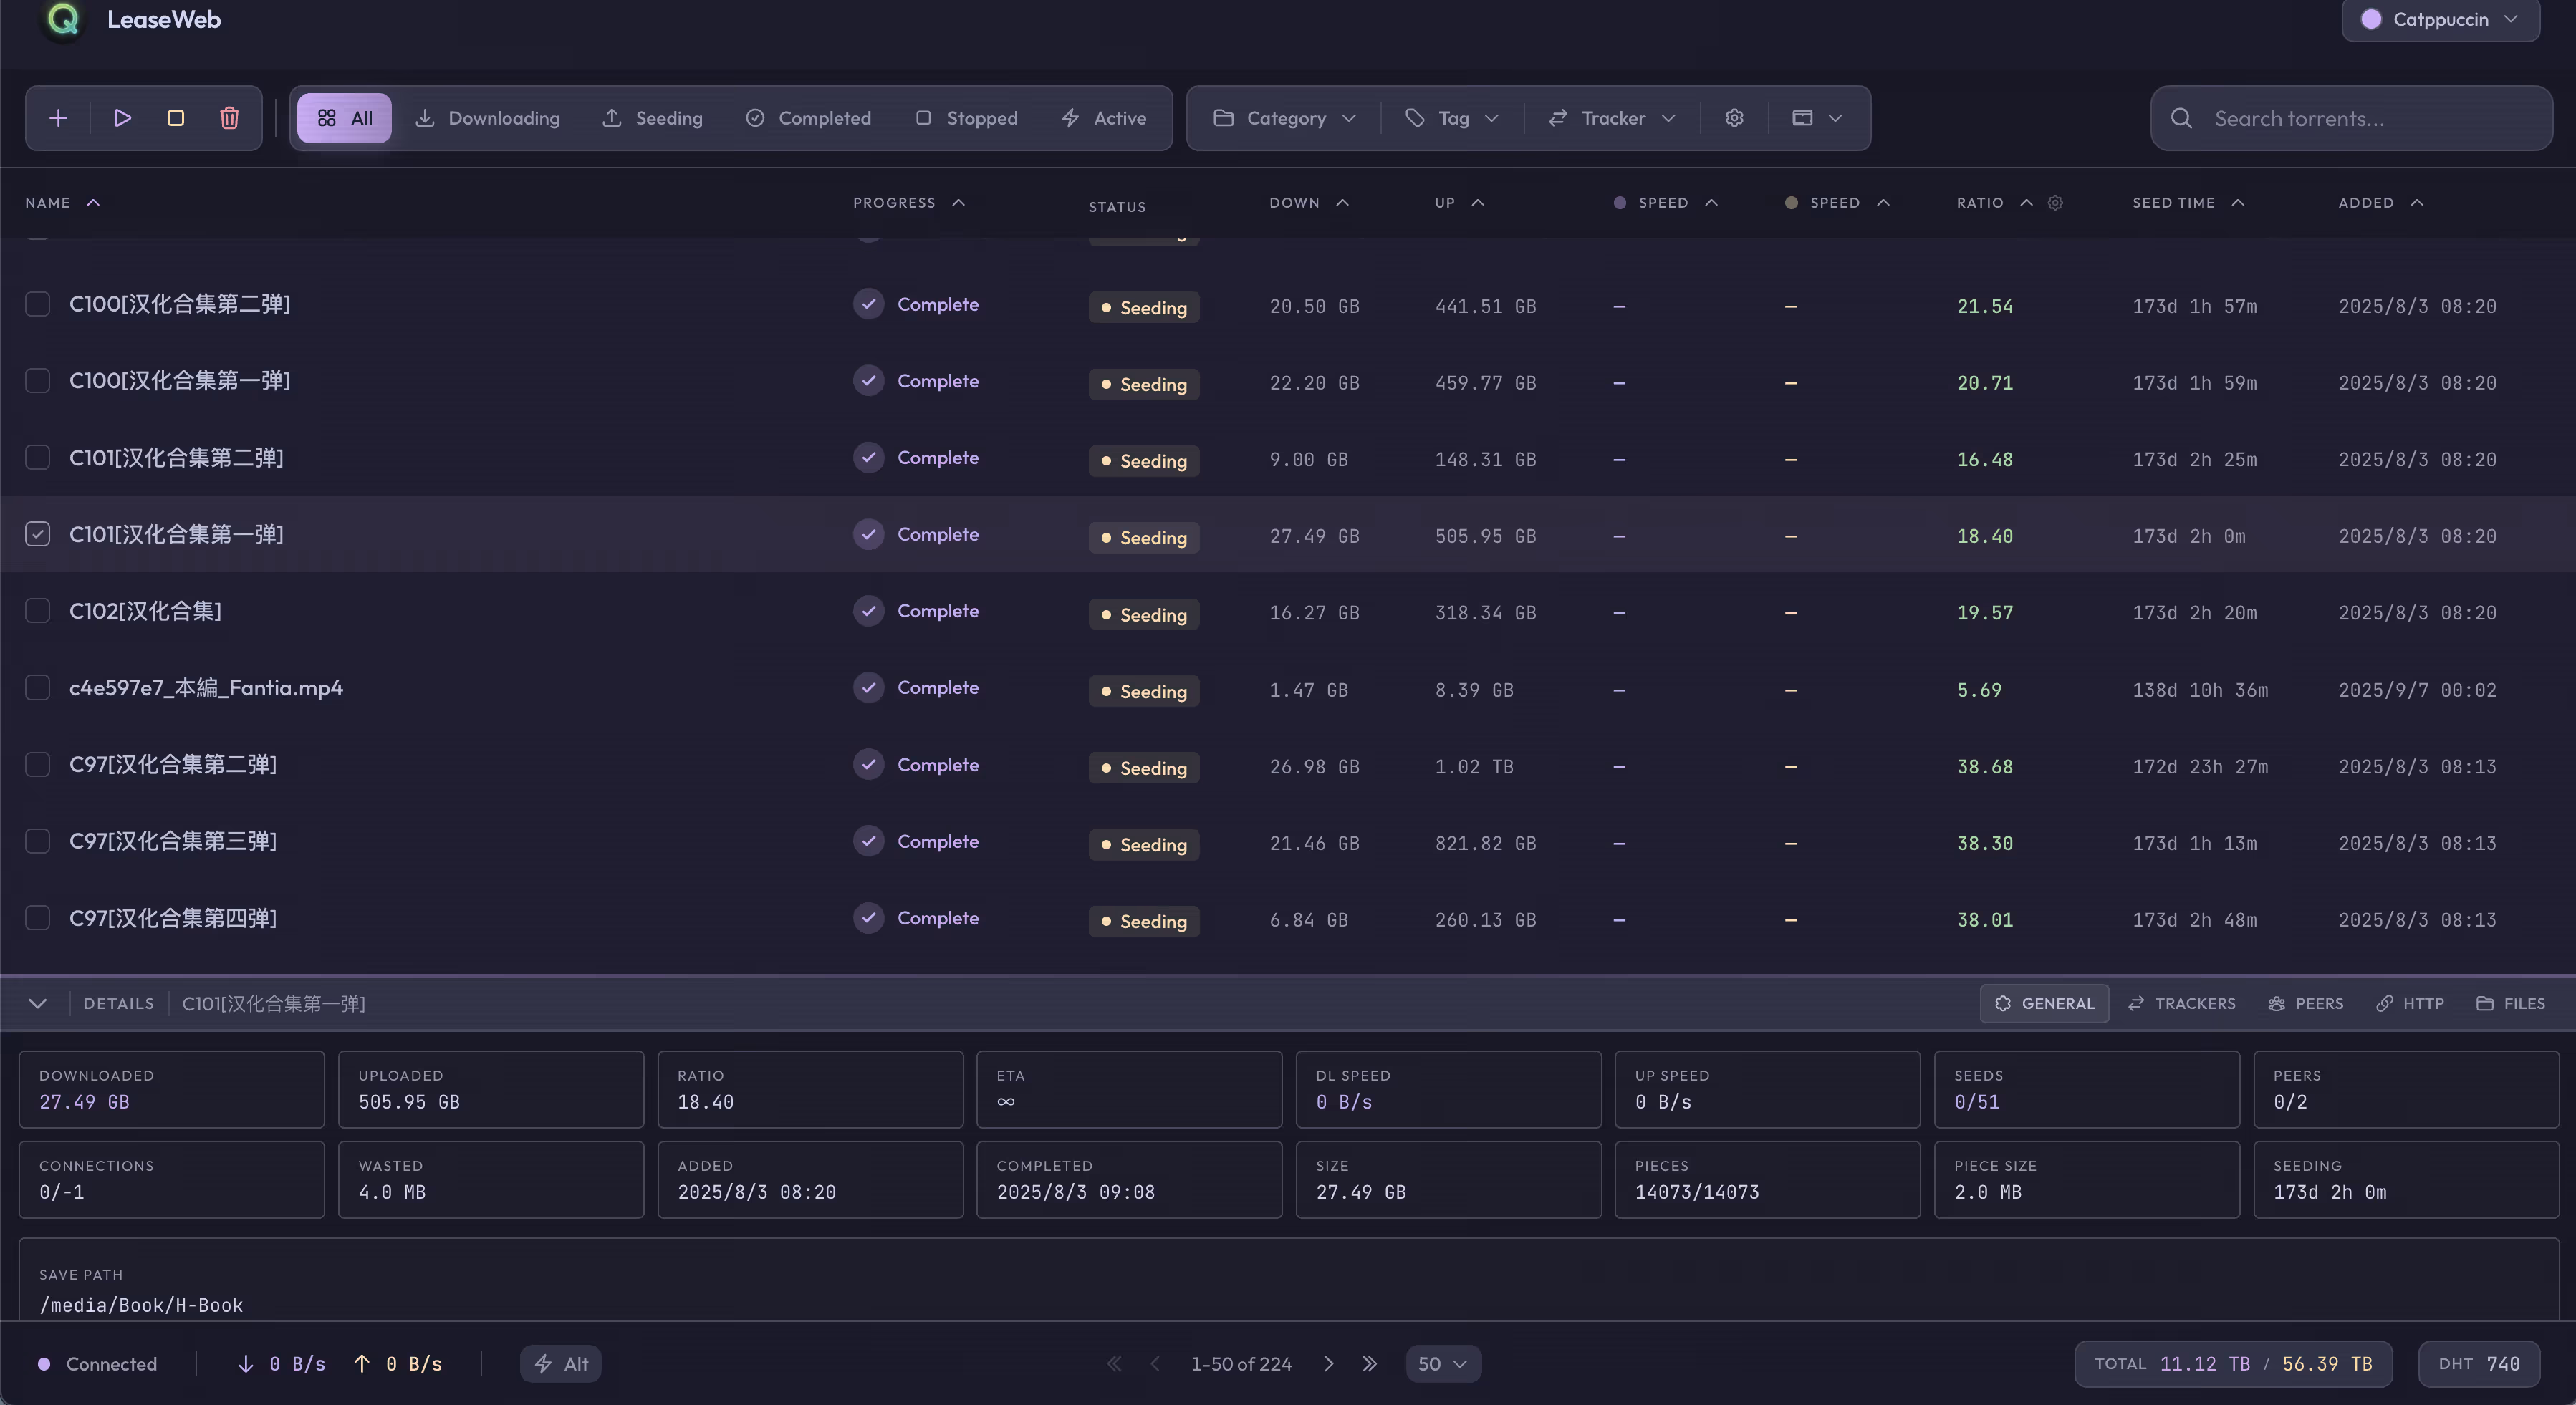Select the c4e597e7_本編_Fantia.mp4 checkbox
The width and height of the screenshot is (2576, 1405).
click(x=37, y=688)
